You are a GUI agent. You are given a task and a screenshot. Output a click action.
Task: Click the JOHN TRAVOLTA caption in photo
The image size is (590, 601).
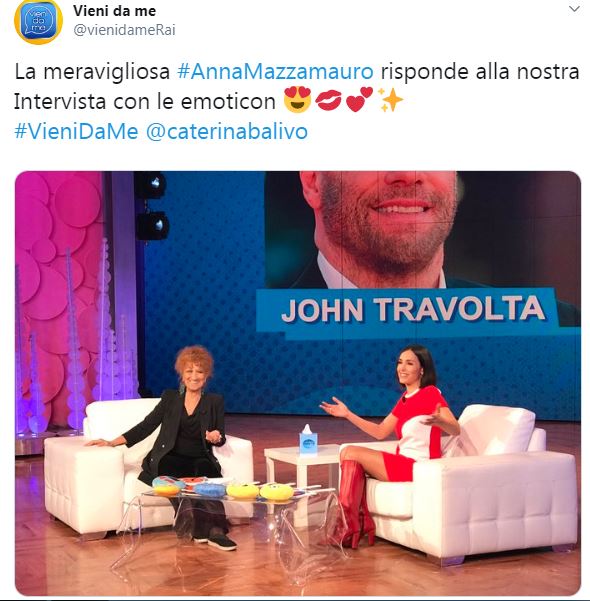413,309
